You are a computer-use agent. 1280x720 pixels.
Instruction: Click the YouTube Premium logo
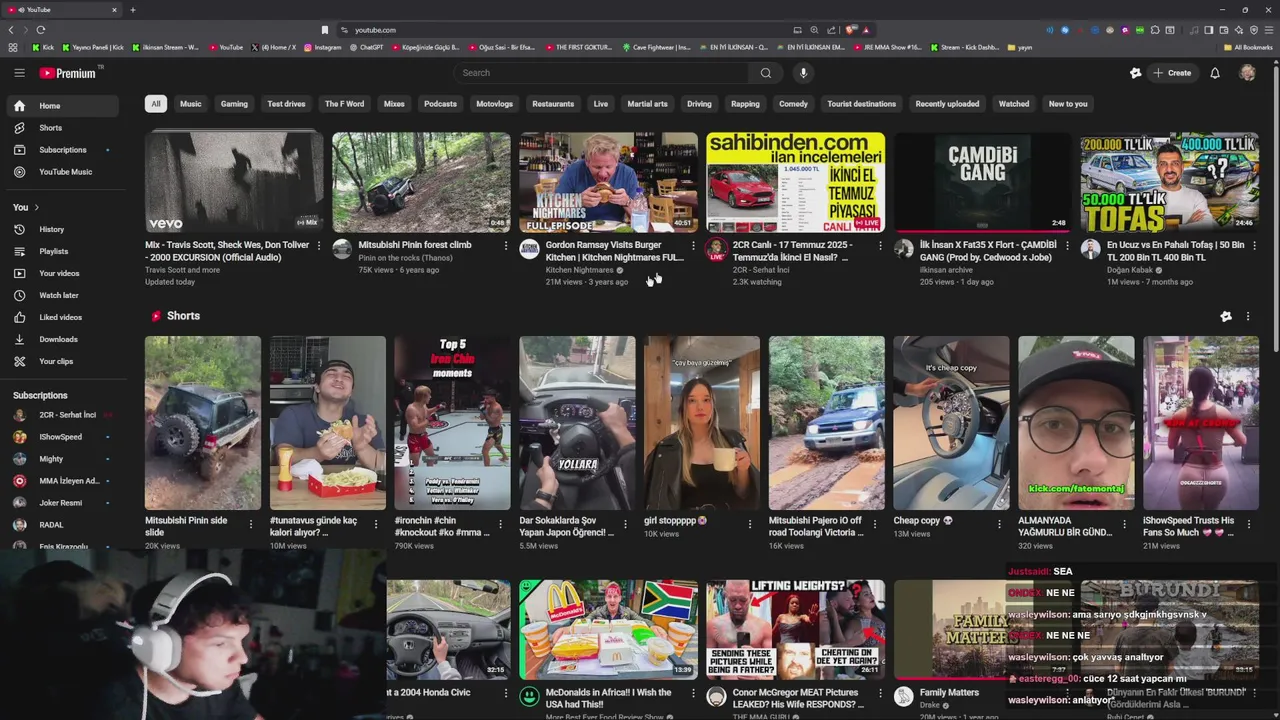68,73
